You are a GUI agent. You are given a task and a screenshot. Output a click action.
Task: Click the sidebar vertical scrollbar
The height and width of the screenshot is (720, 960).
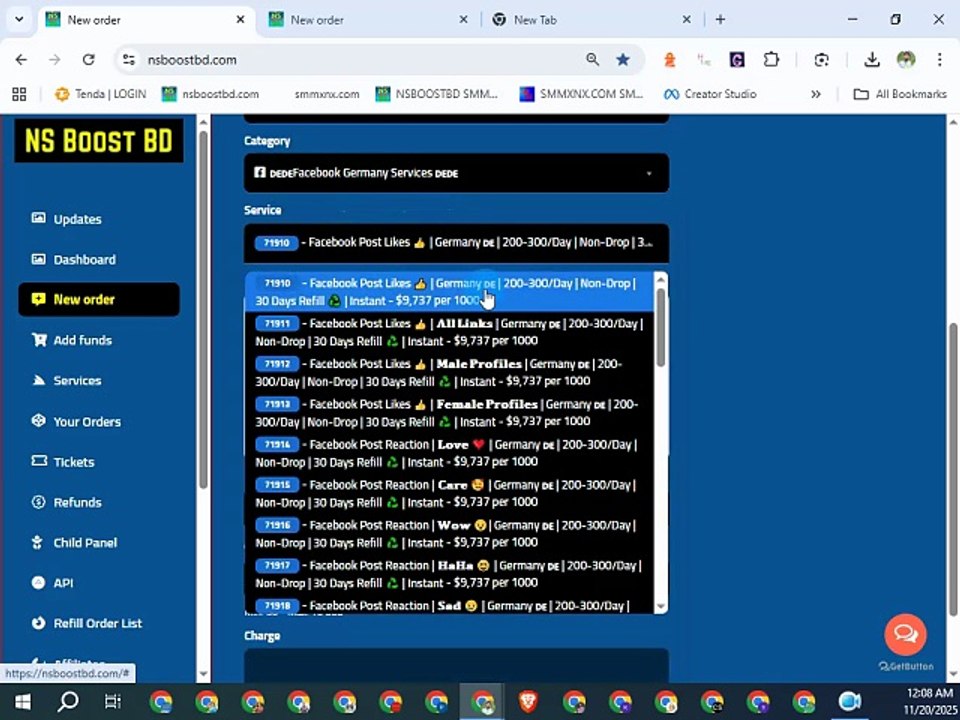click(203, 310)
